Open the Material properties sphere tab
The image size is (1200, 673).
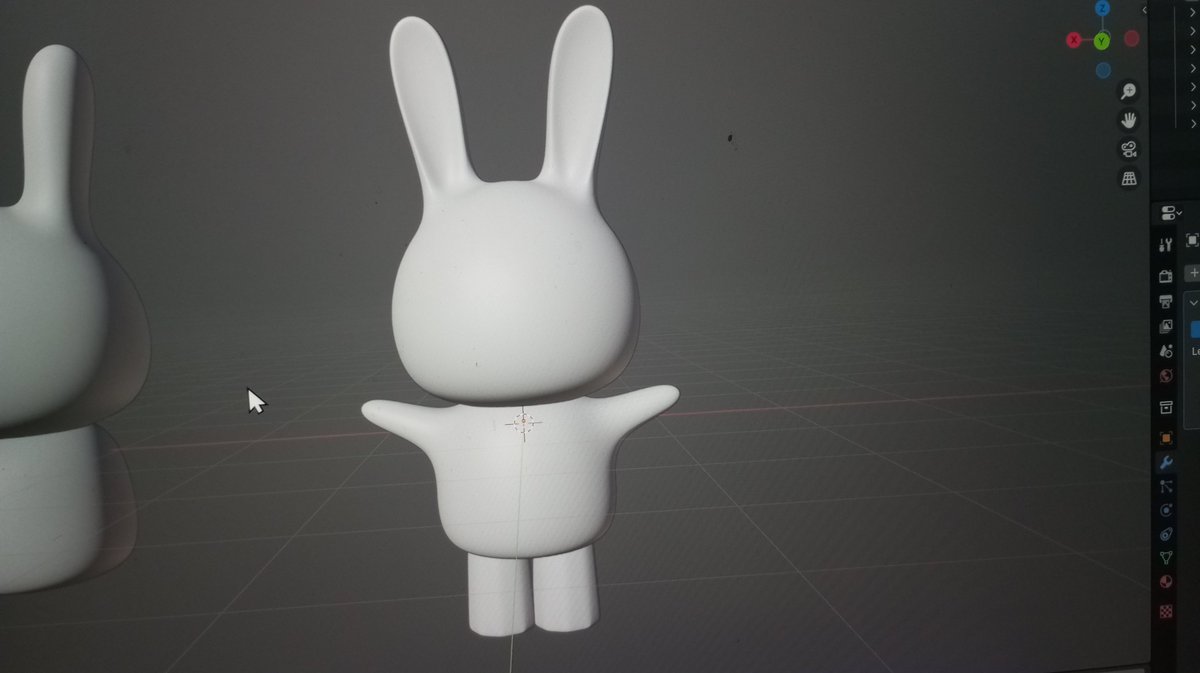coord(1165,582)
